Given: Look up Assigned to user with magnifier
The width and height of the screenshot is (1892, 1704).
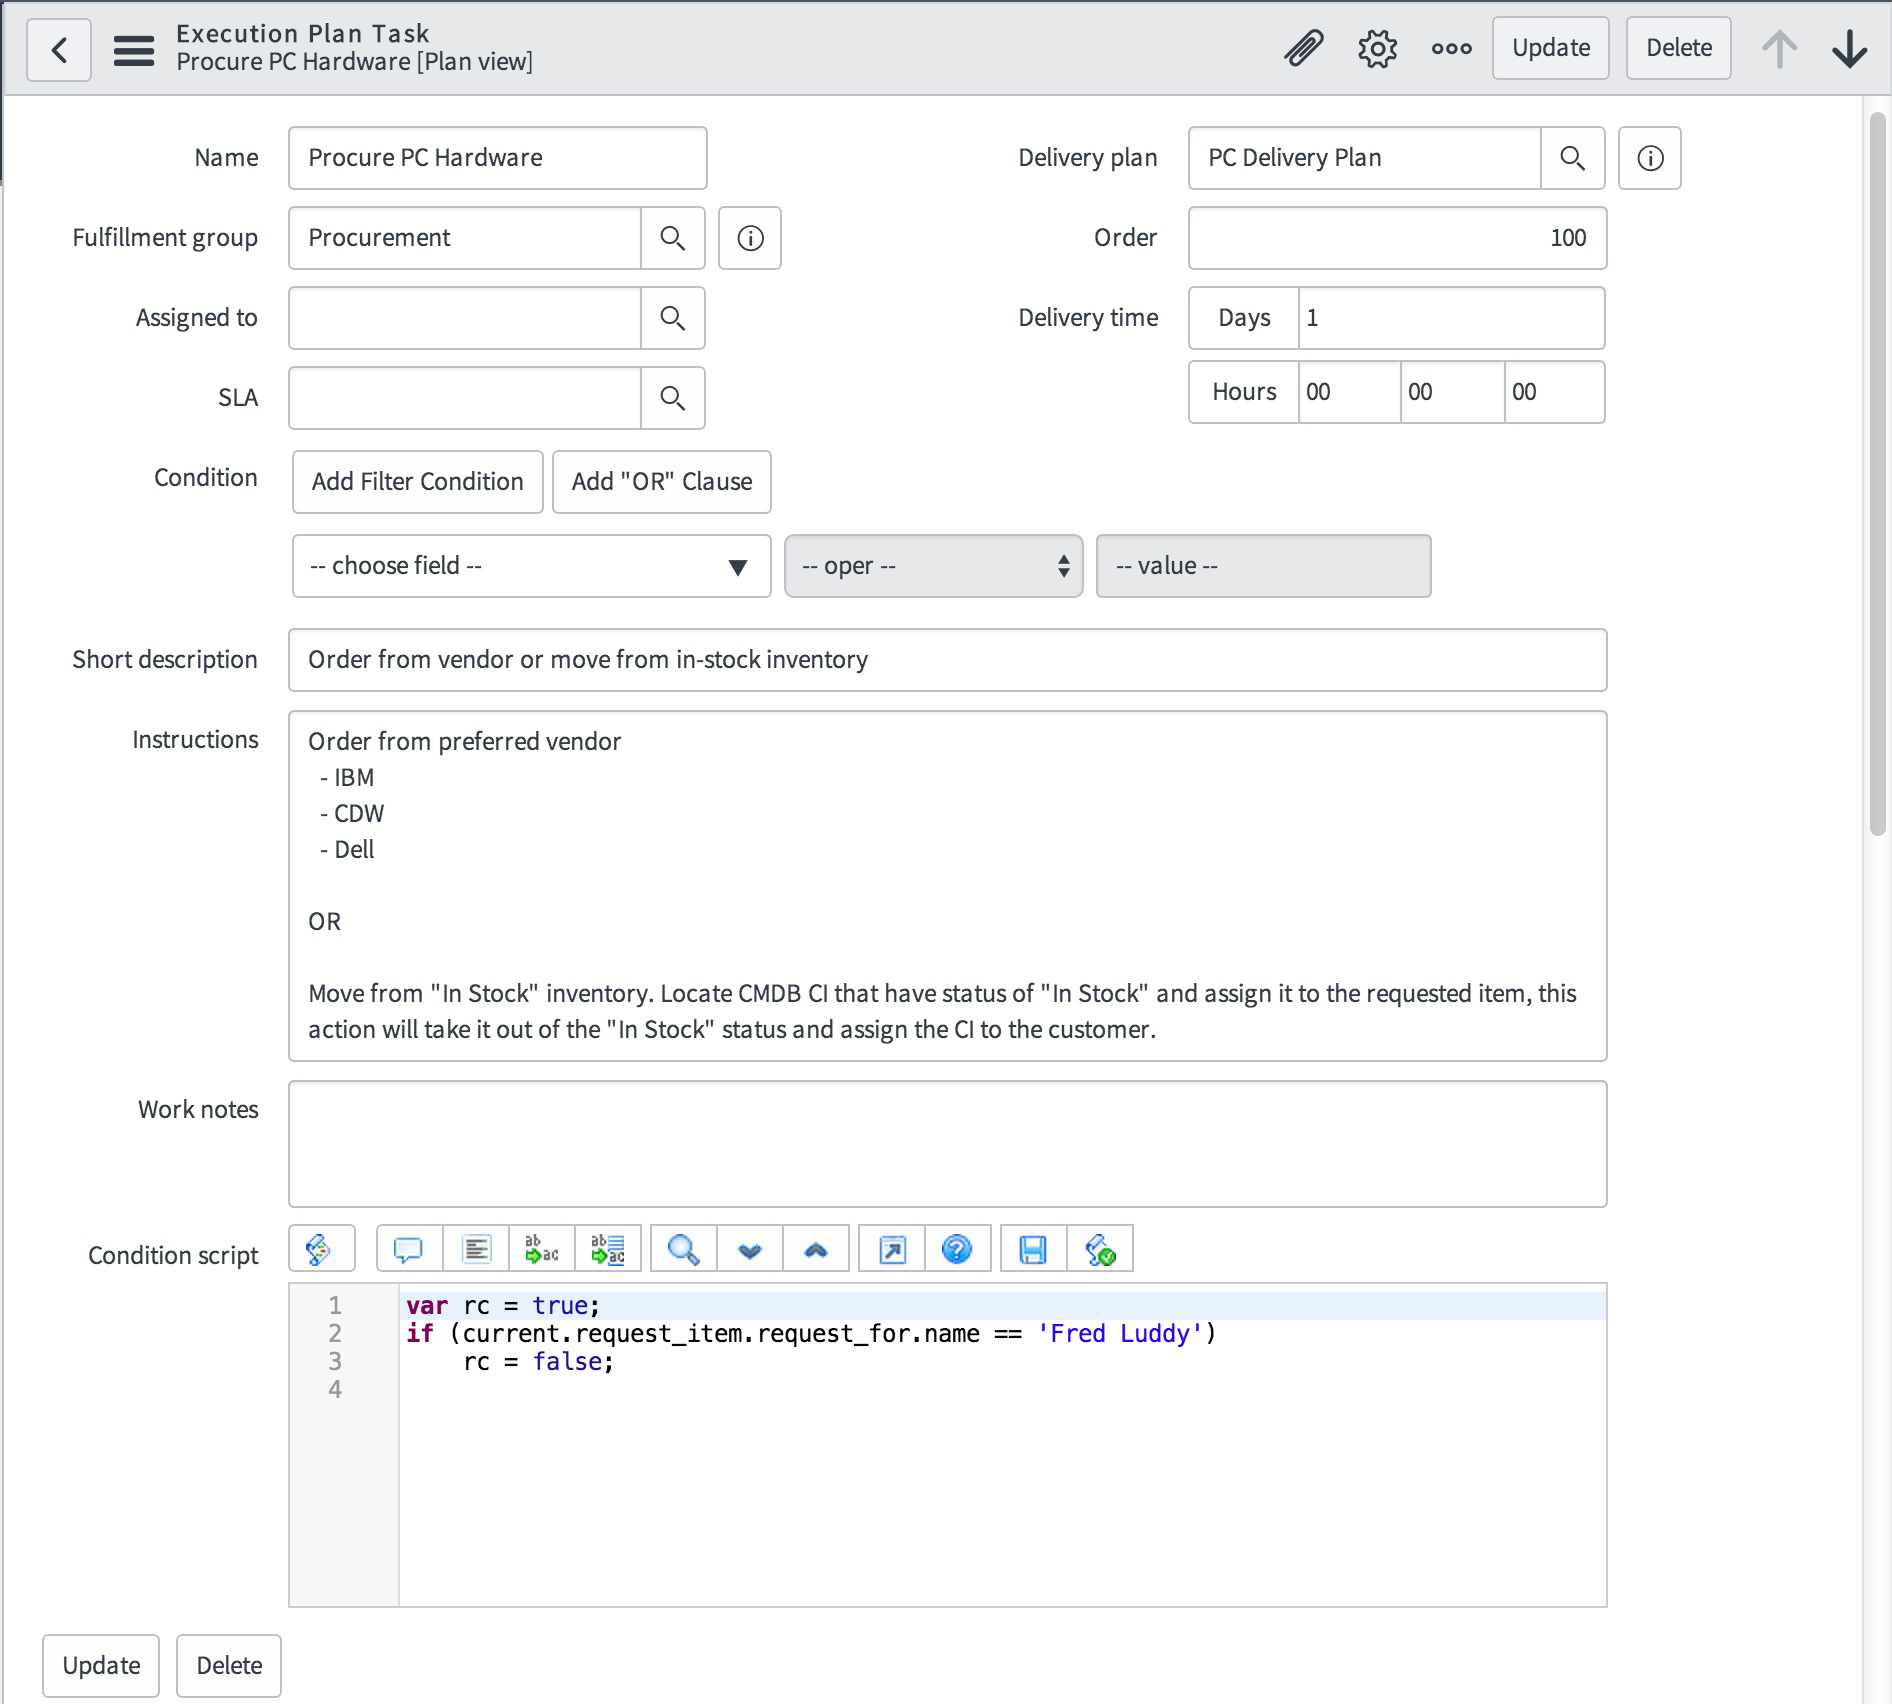Looking at the screenshot, I should [672, 318].
